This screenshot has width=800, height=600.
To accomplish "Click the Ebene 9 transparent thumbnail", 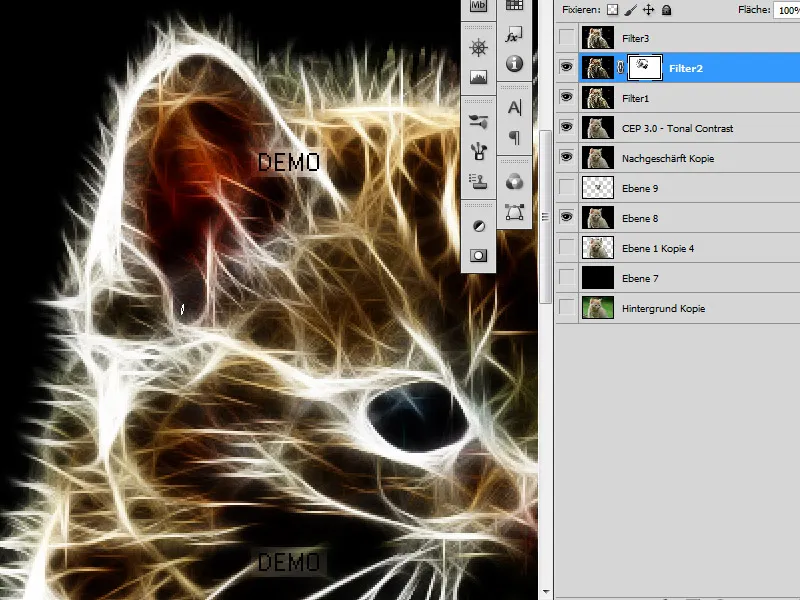I will (x=597, y=187).
